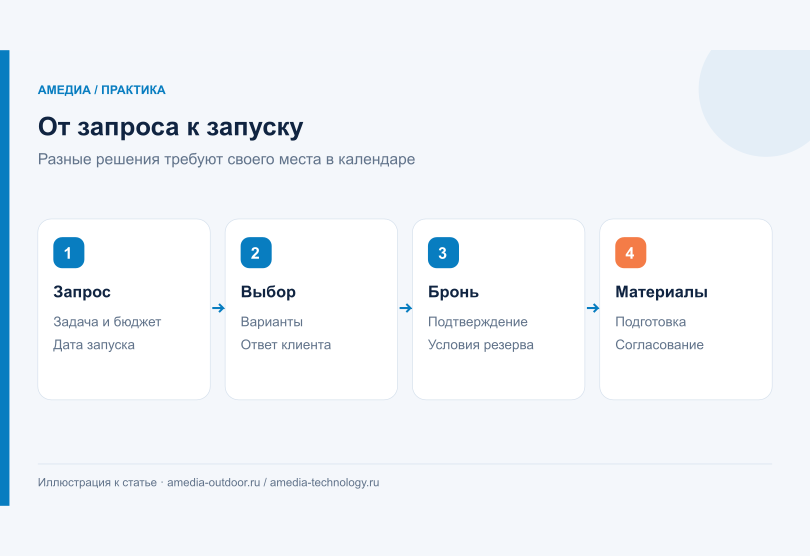The height and width of the screenshot is (556, 810).
Task: Click the text Условия резерва
Action: pos(480,345)
